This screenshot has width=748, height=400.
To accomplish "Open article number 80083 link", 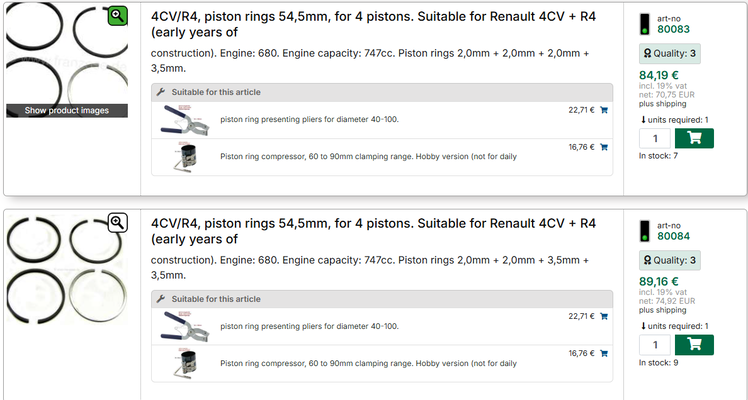I will tap(674, 30).
